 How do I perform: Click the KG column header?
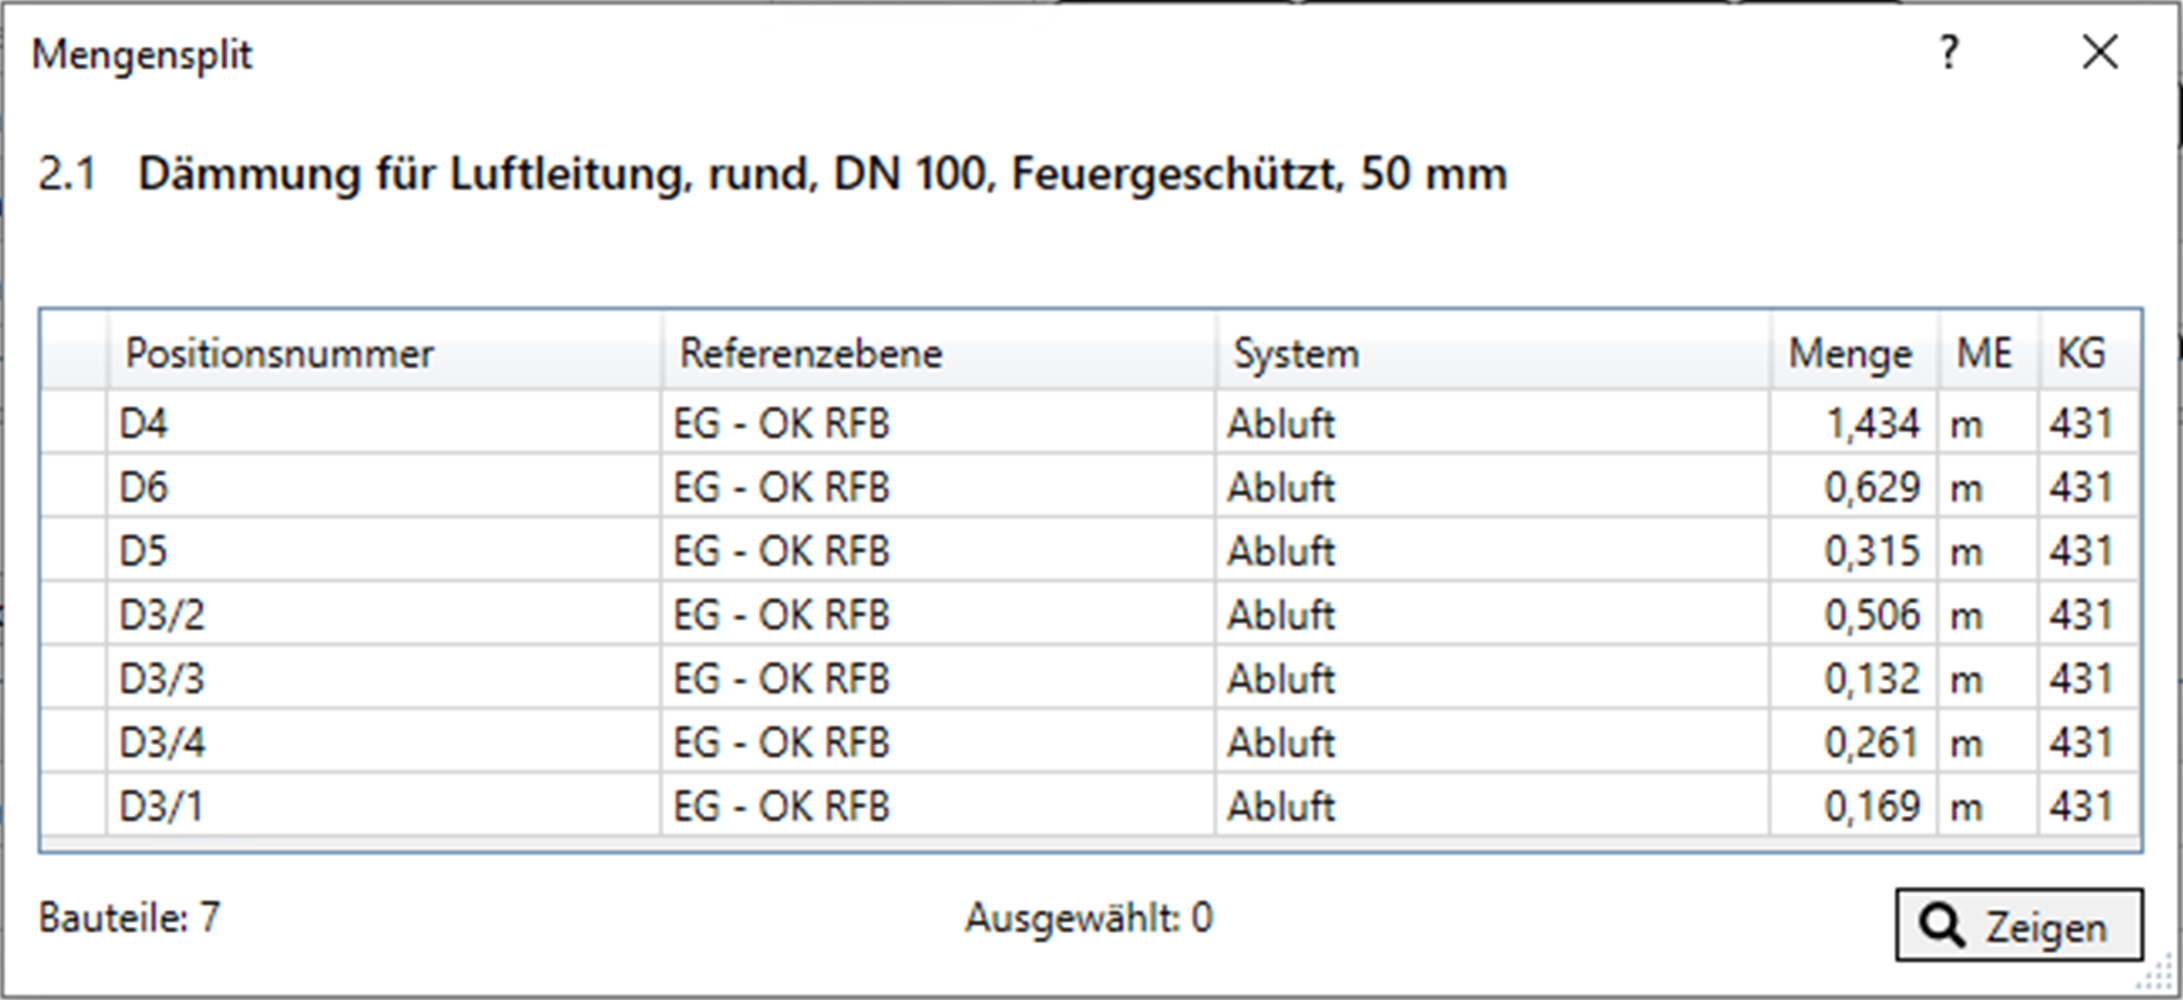[2082, 354]
